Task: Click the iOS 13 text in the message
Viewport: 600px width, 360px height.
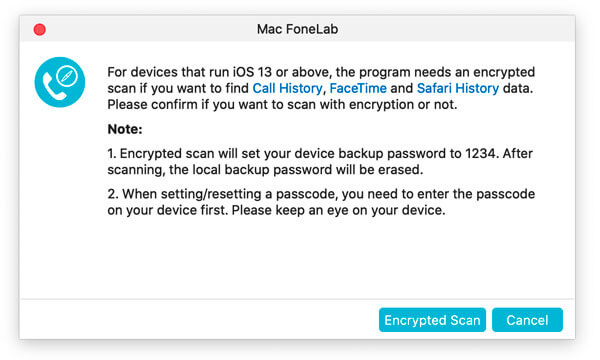Action: point(253,72)
